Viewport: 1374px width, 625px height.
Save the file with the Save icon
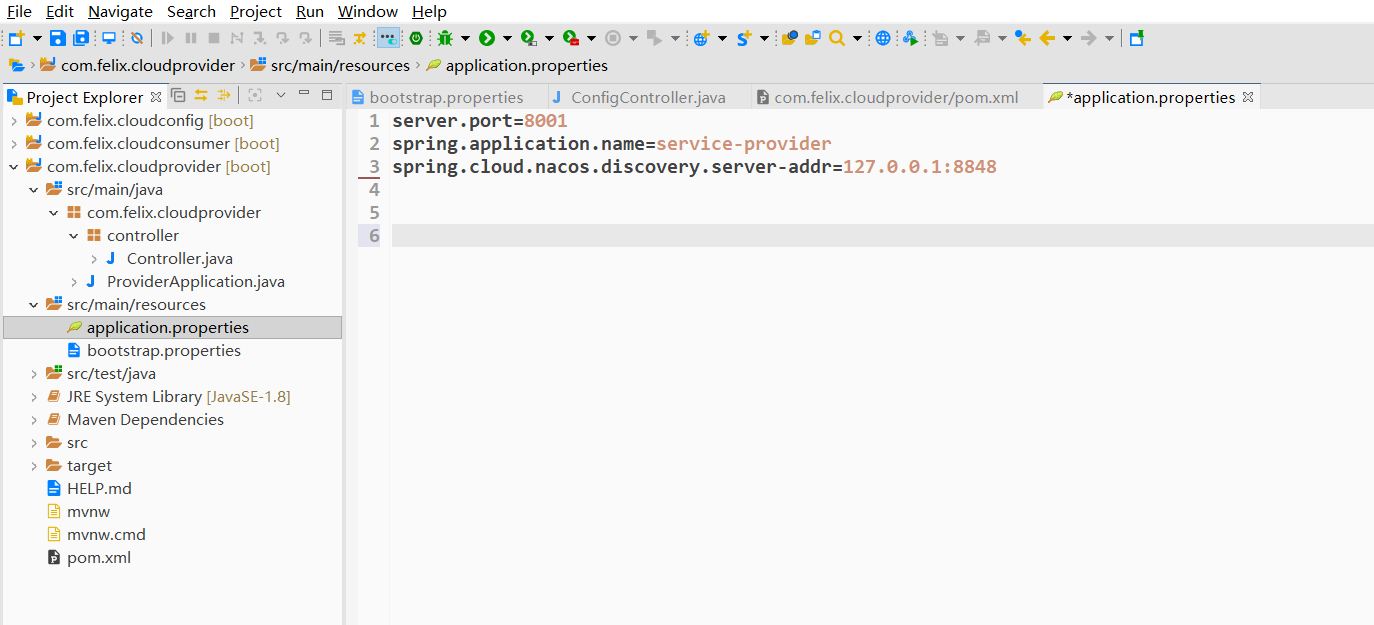click(57, 38)
